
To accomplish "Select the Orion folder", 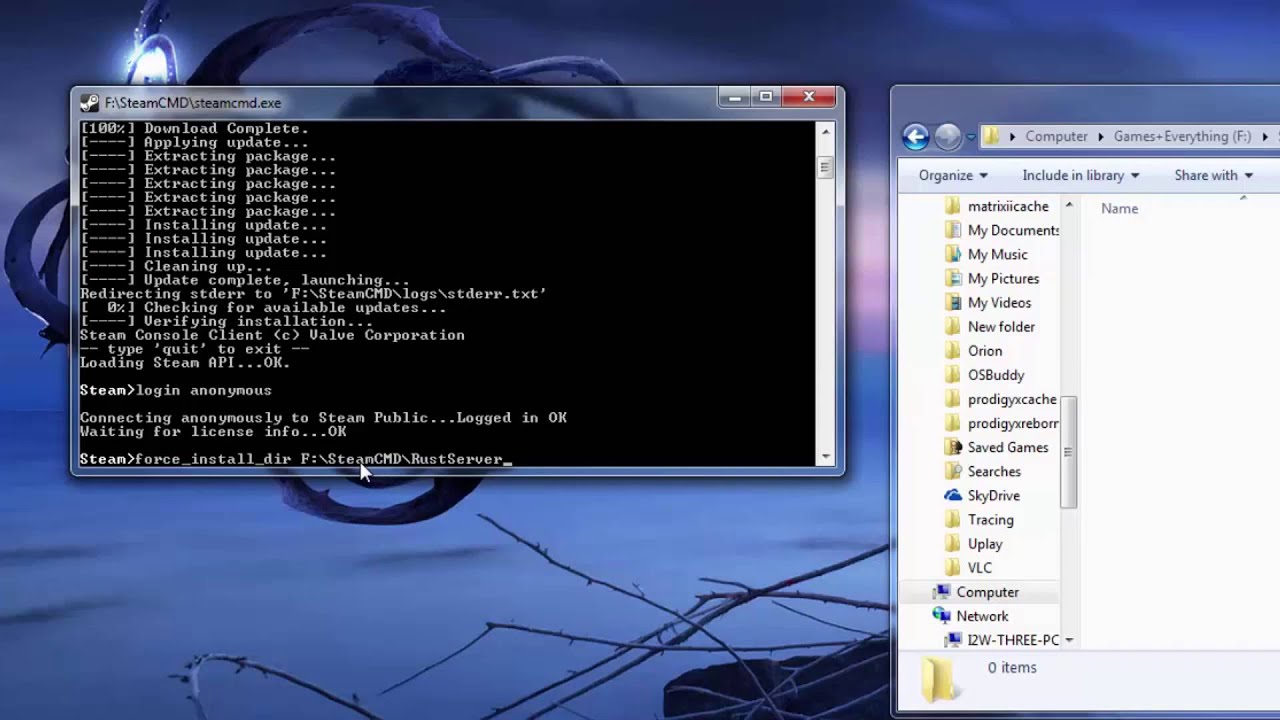I will tap(985, 351).
